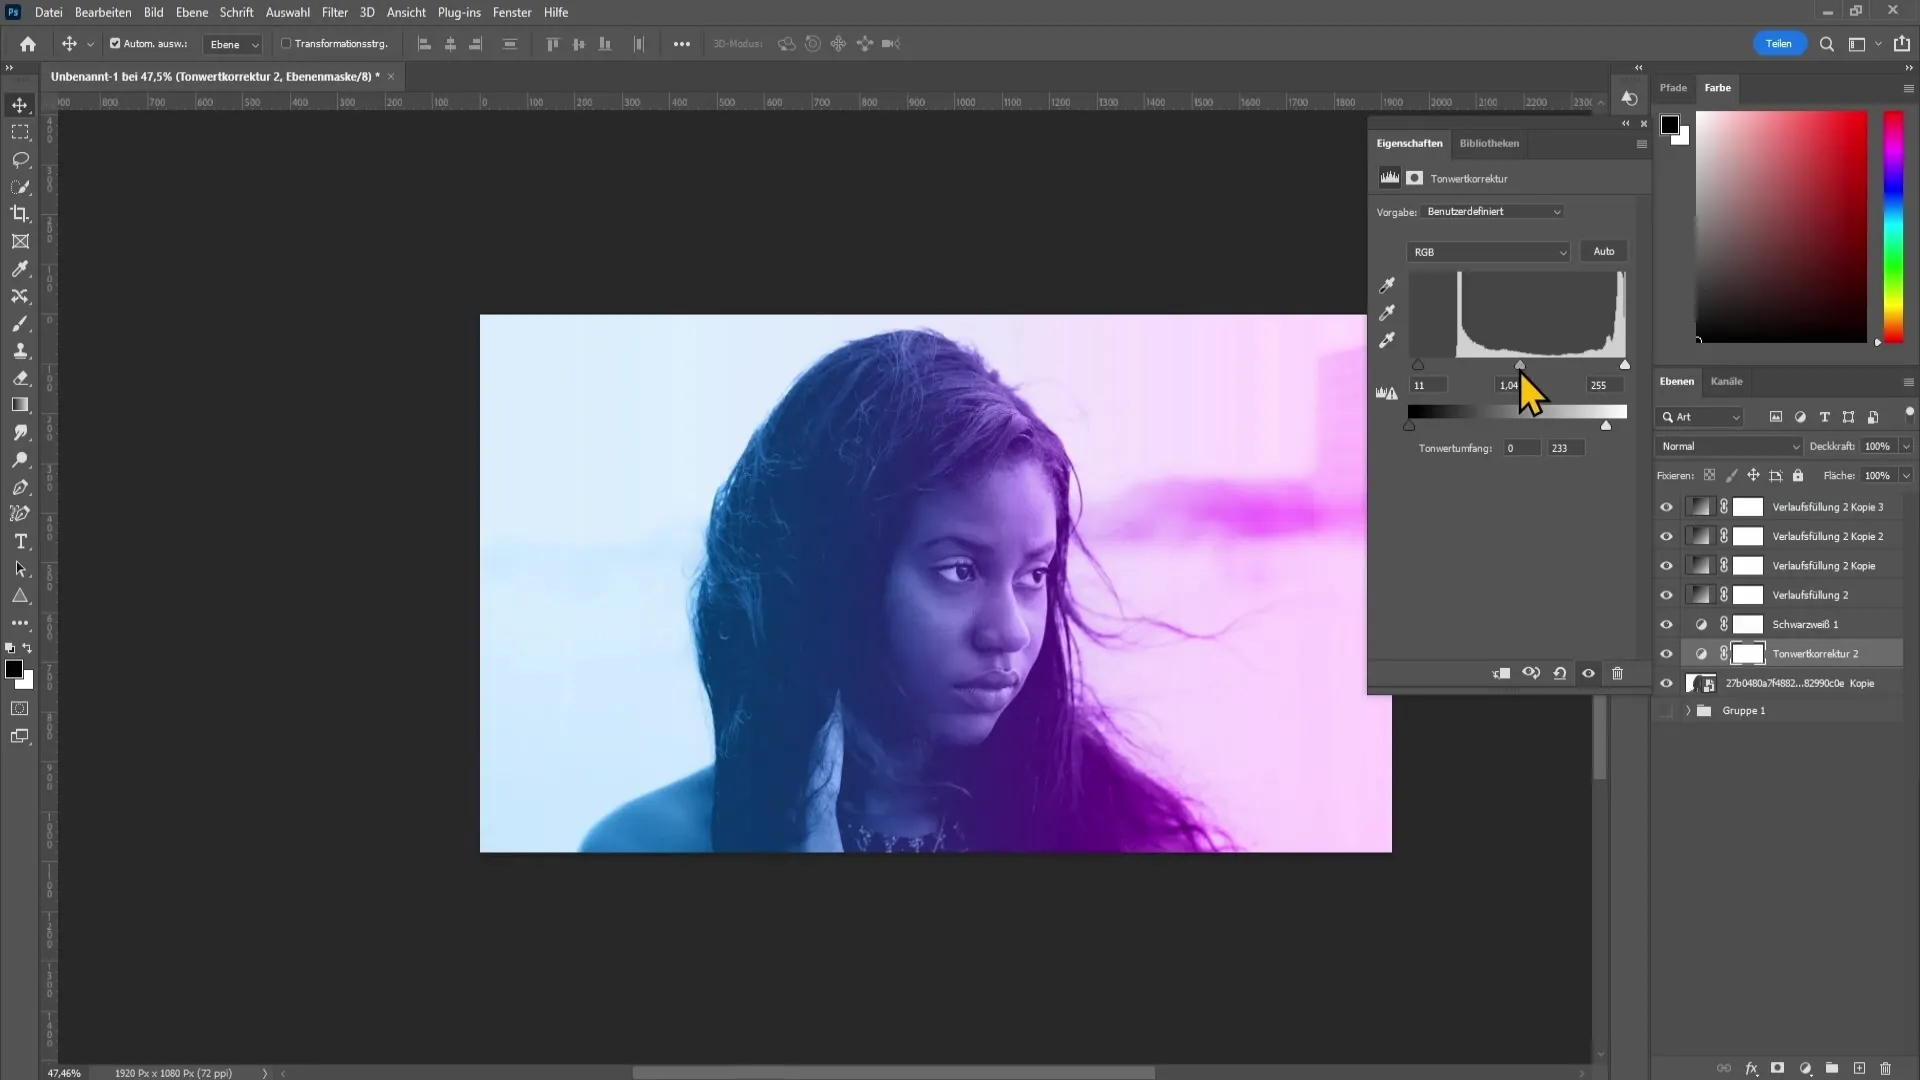Select the Type tool
The width and height of the screenshot is (1920, 1080).
tap(20, 541)
